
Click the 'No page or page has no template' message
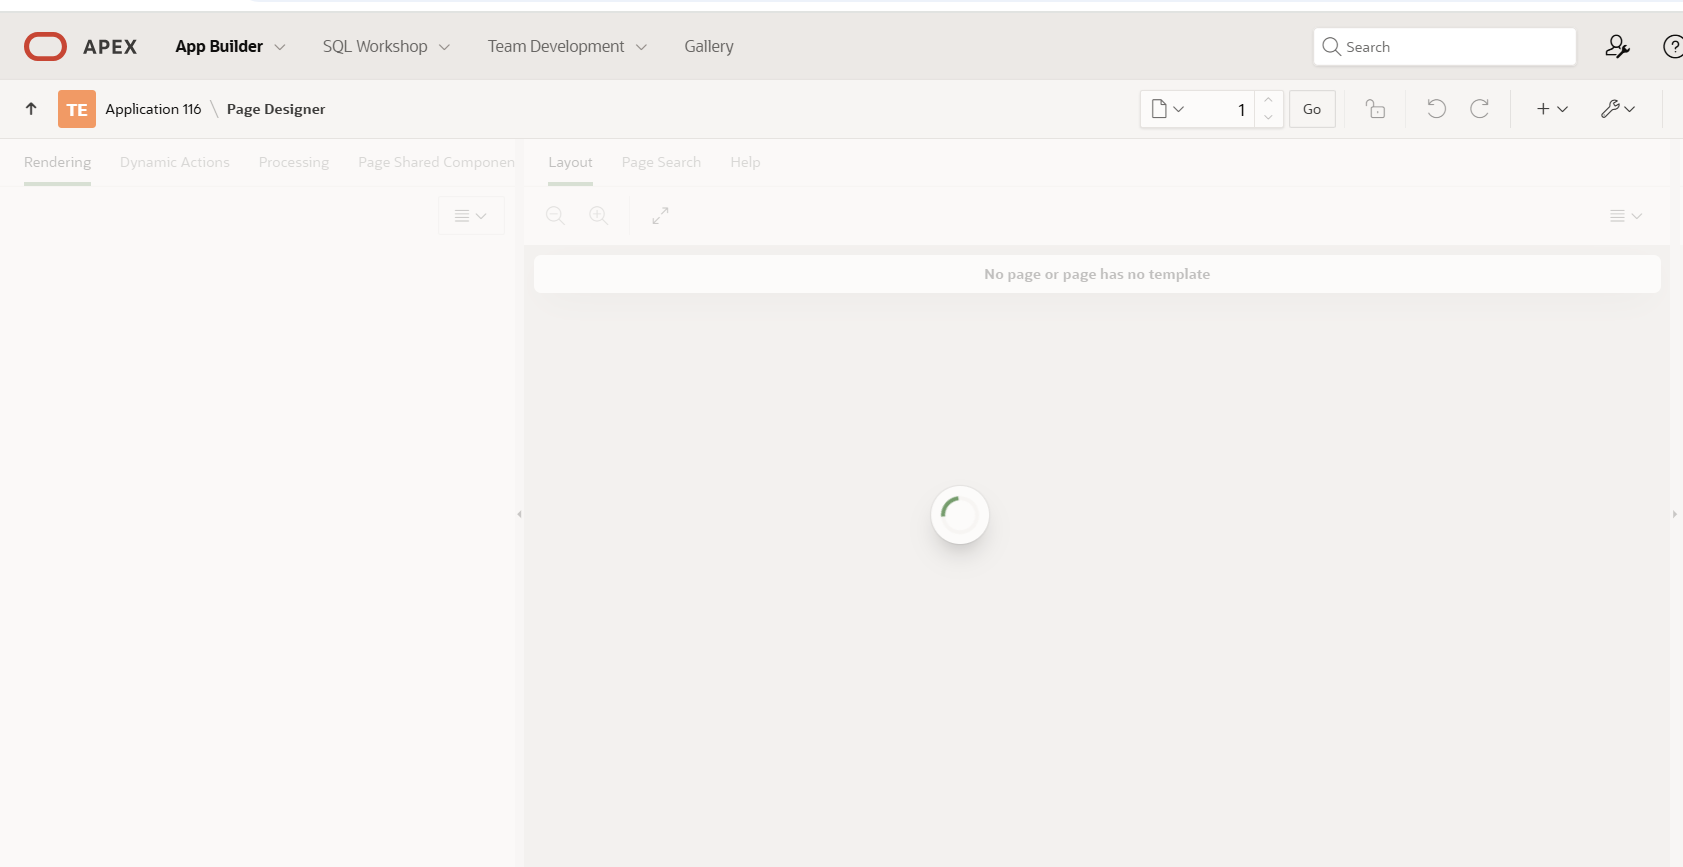[1097, 274]
